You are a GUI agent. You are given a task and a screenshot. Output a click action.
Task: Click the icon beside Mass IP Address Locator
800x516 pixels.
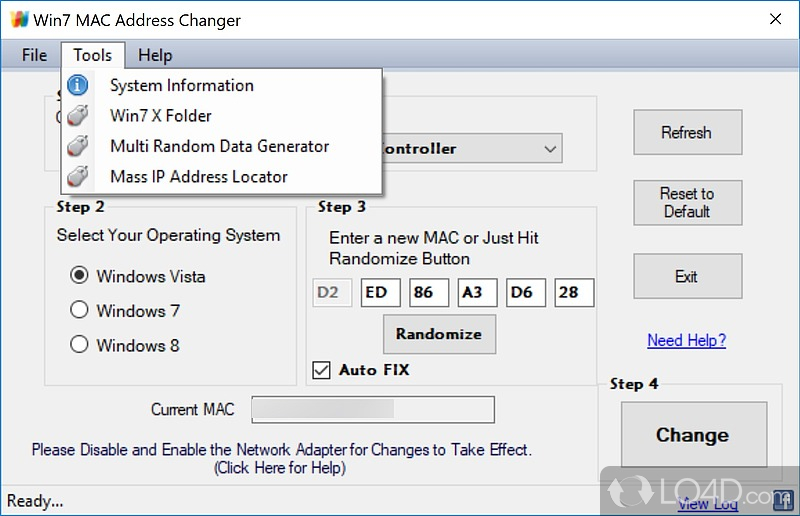[x=78, y=177]
